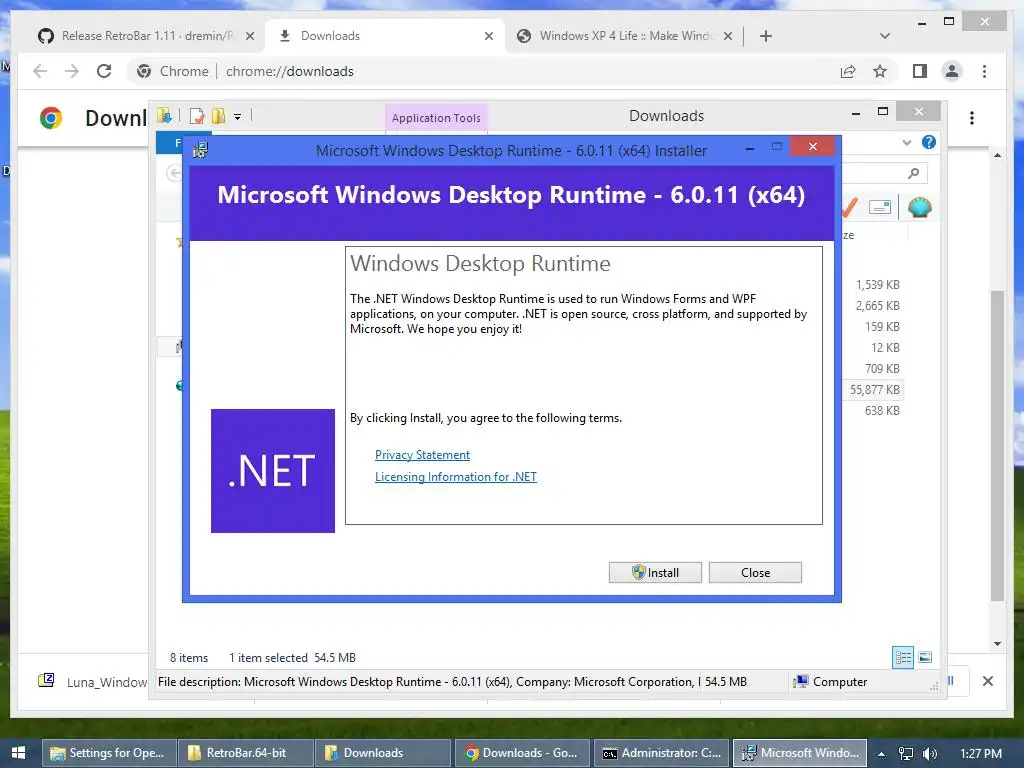Viewport: 1024px width, 768px height.
Task: Show hidden tray icons arrow
Action: click(x=881, y=754)
